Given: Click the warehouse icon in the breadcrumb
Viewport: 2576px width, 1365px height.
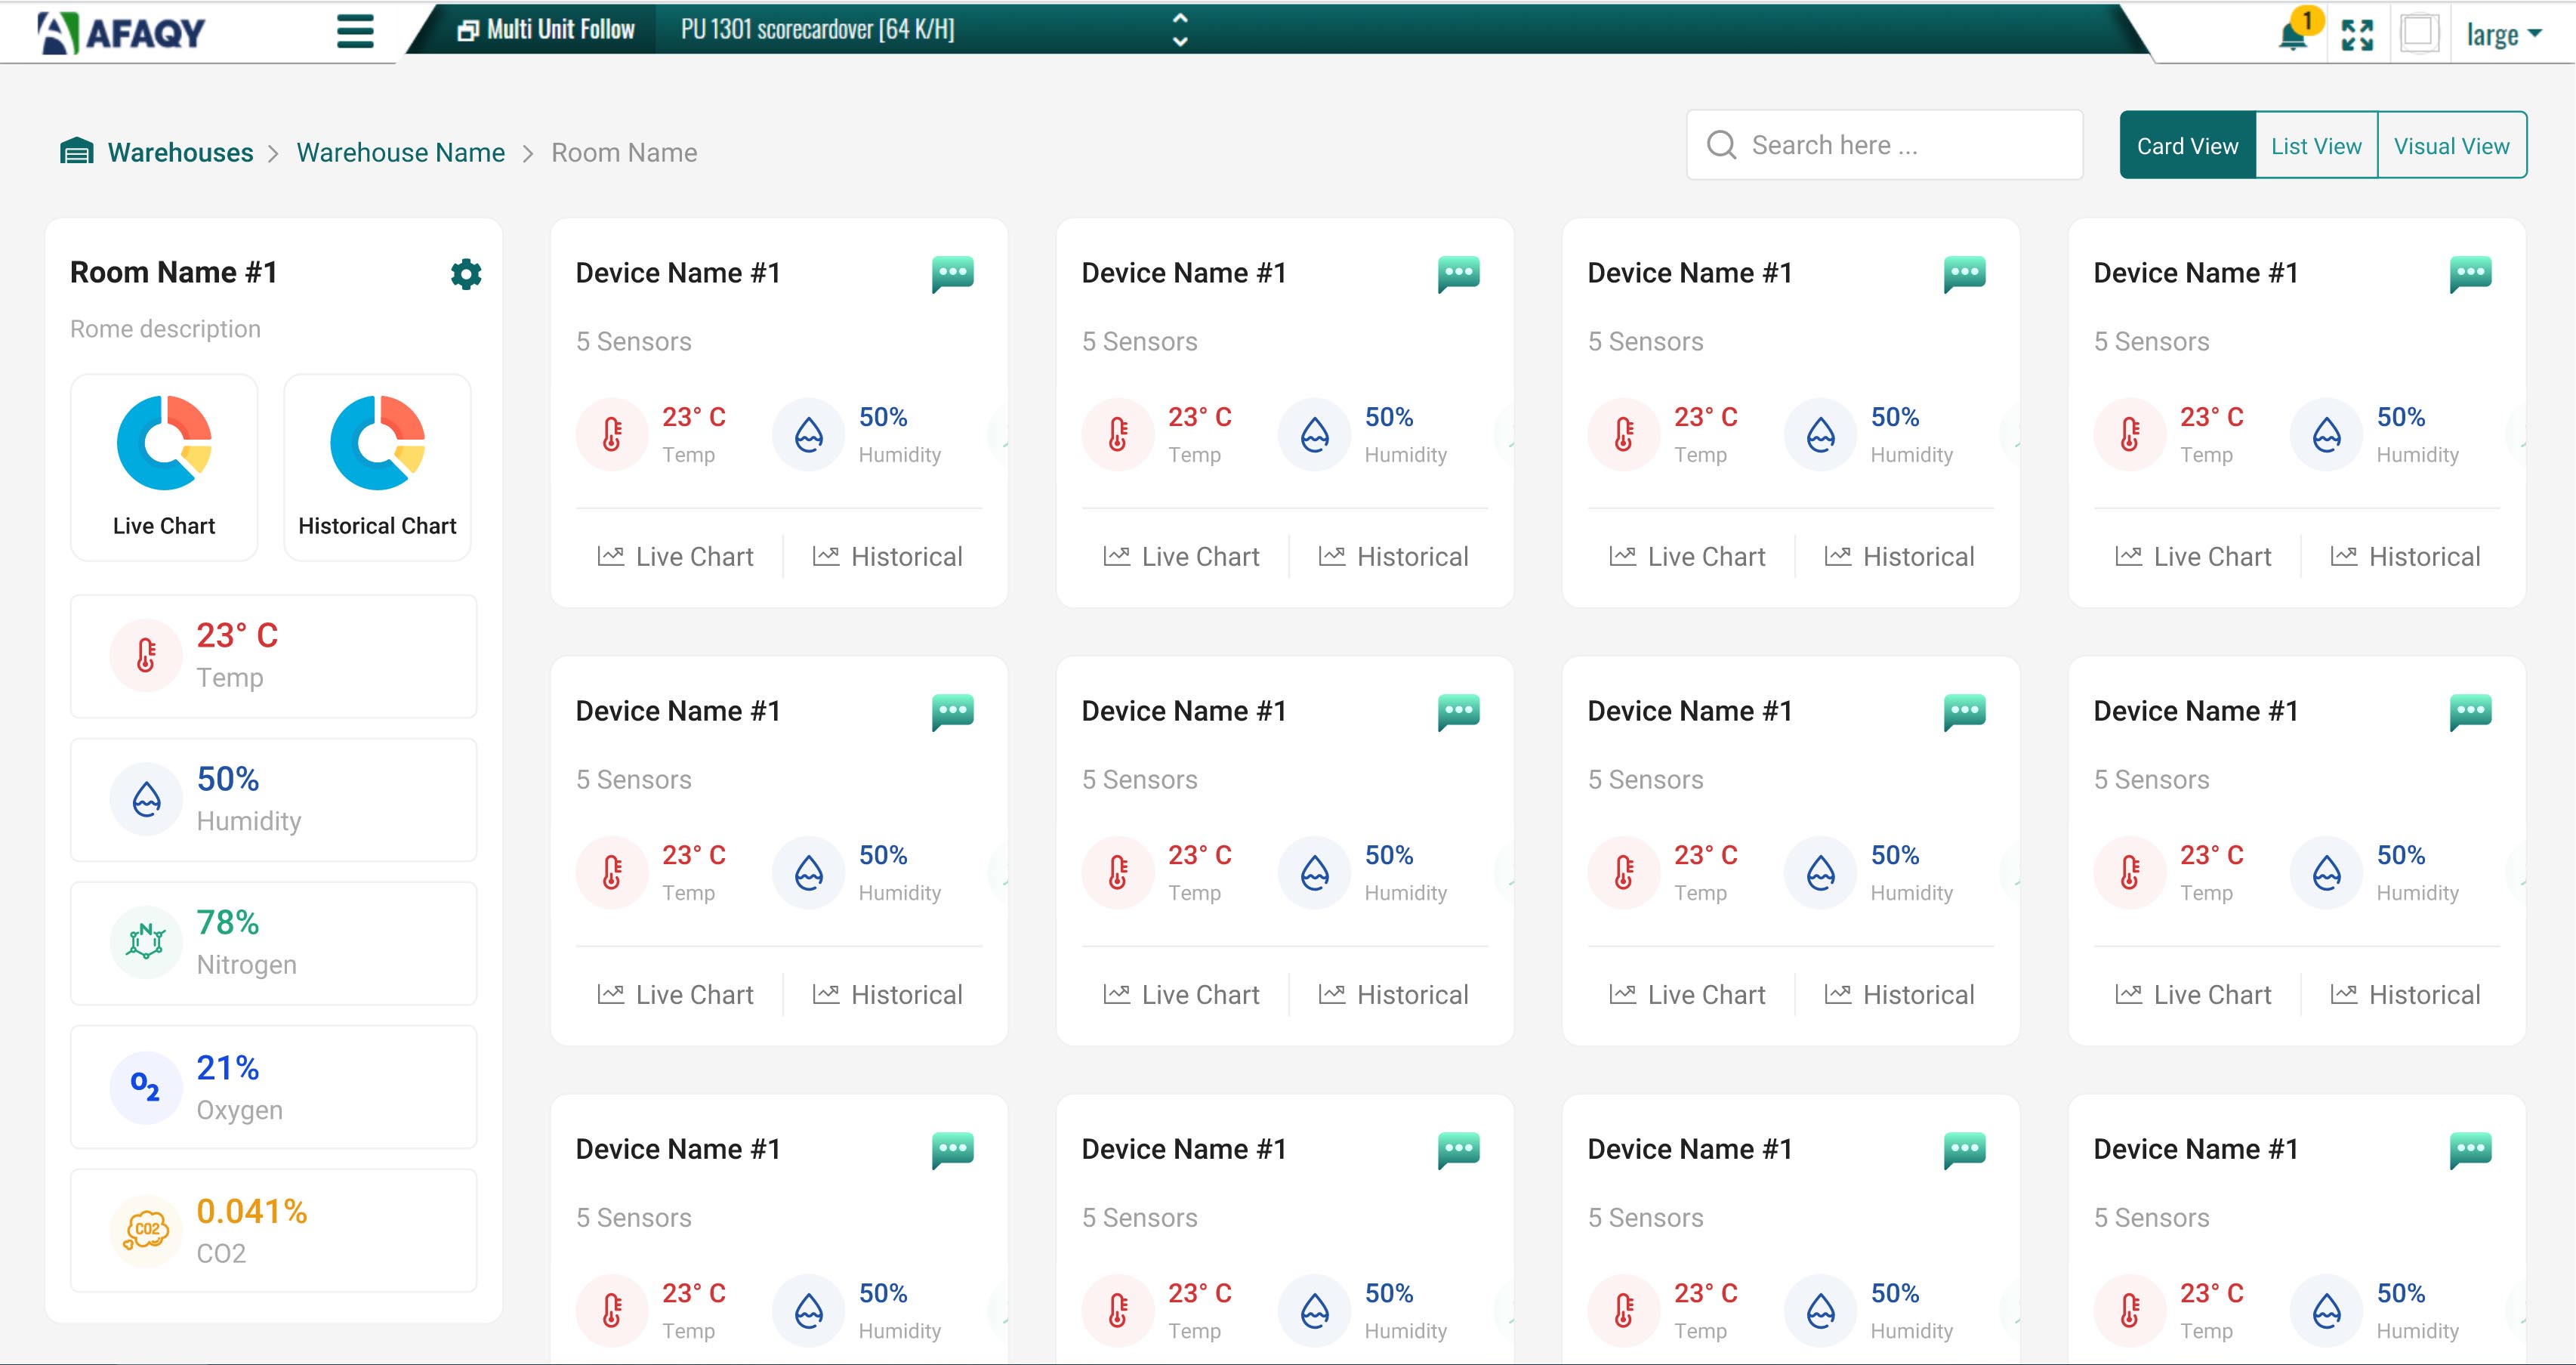Looking at the screenshot, I should pyautogui.click(x=77, y=152).
